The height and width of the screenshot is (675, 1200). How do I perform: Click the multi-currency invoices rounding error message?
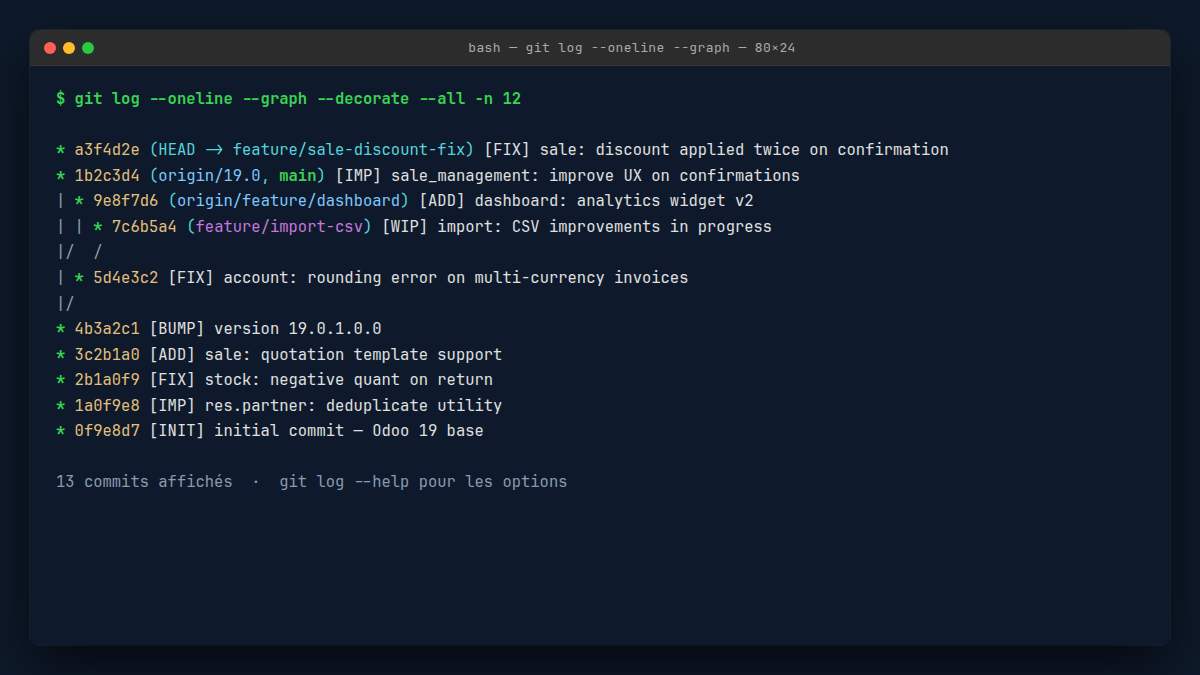tap(456, 278)
